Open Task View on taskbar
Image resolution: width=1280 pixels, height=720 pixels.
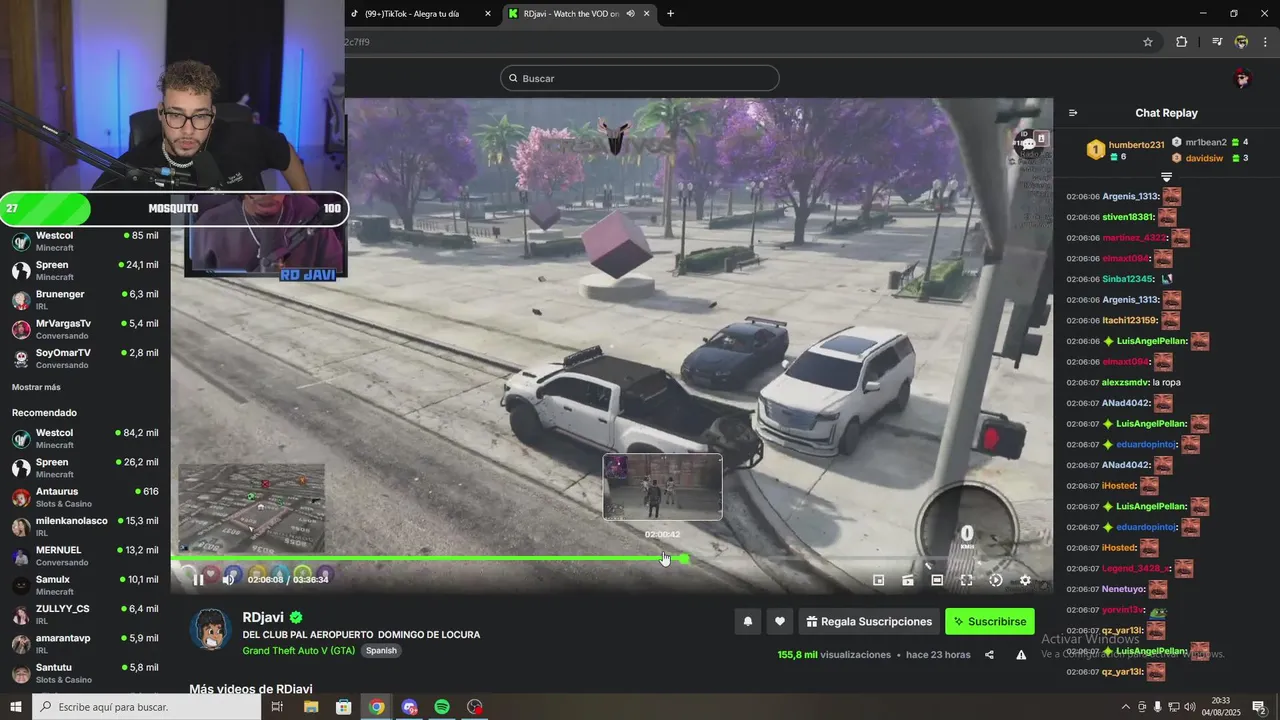[x=278, y=707]
